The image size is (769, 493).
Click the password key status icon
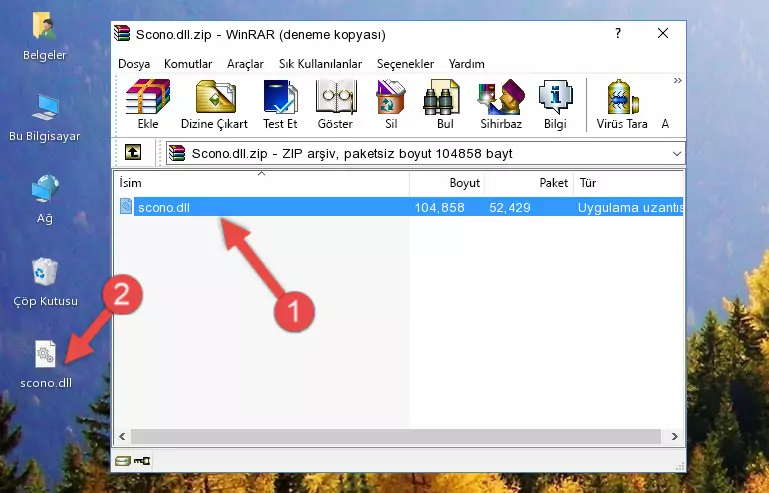tap(142, 461)
